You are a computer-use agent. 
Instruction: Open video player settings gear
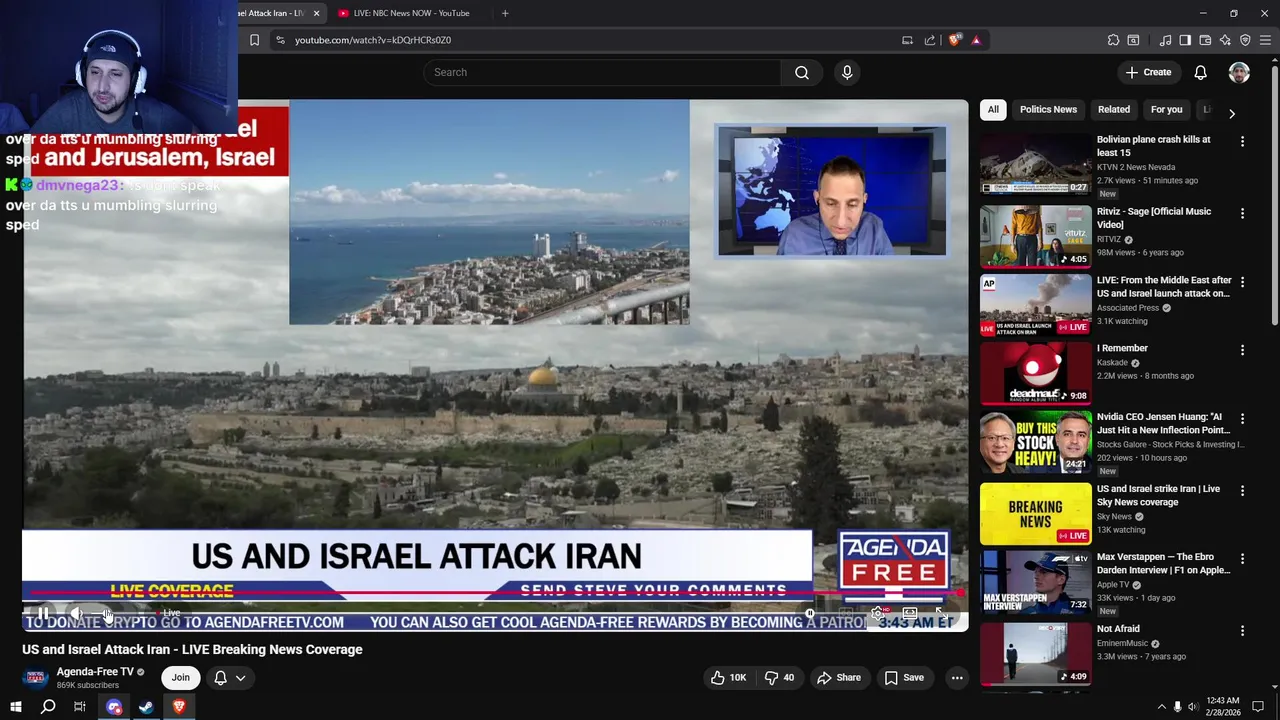pyautogui.click(x=877, y=613)
